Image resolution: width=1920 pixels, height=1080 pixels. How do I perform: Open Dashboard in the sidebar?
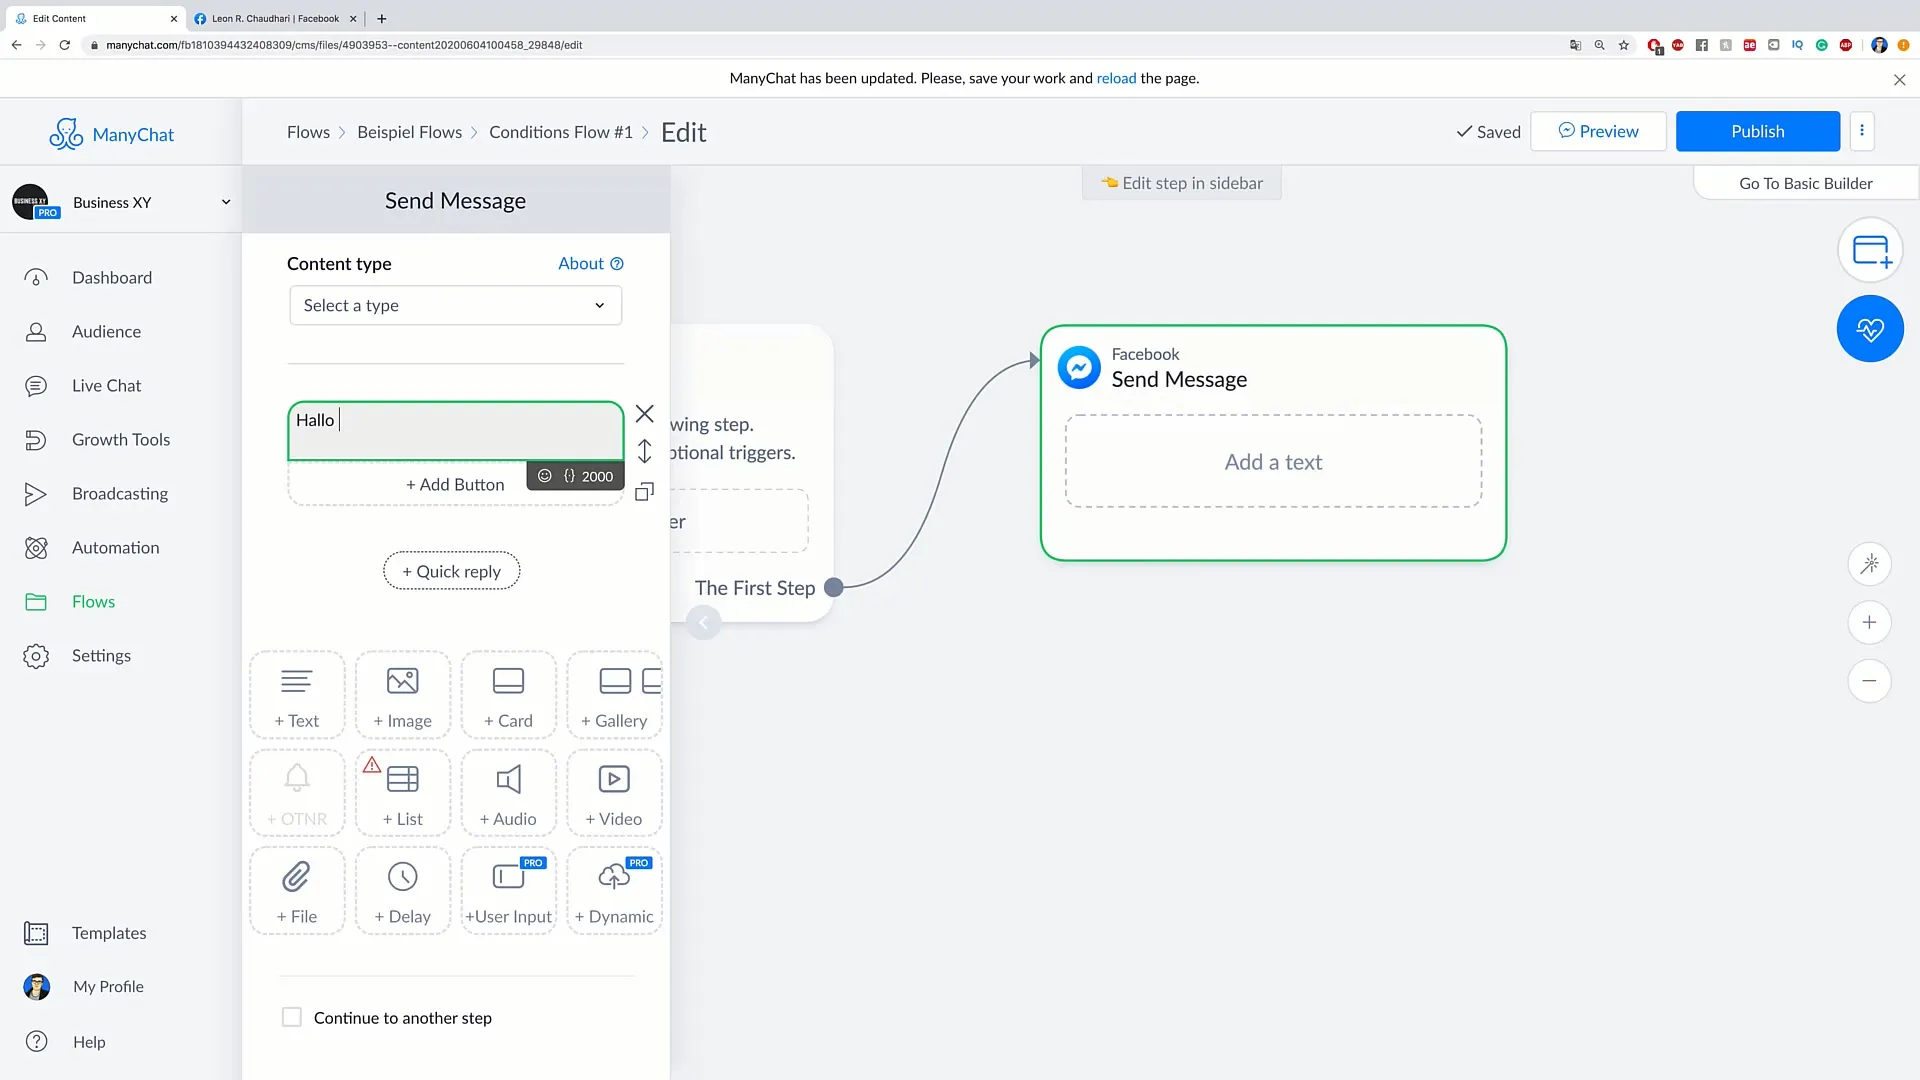click(x=112, y=278)
